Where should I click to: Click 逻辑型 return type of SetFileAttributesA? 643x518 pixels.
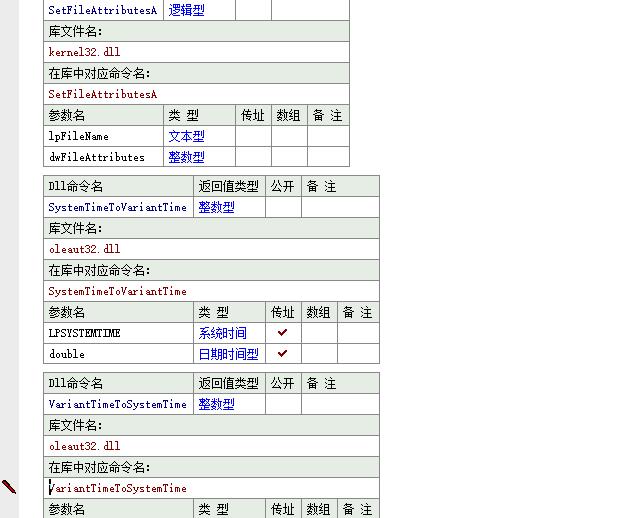(x=187, y=10)
